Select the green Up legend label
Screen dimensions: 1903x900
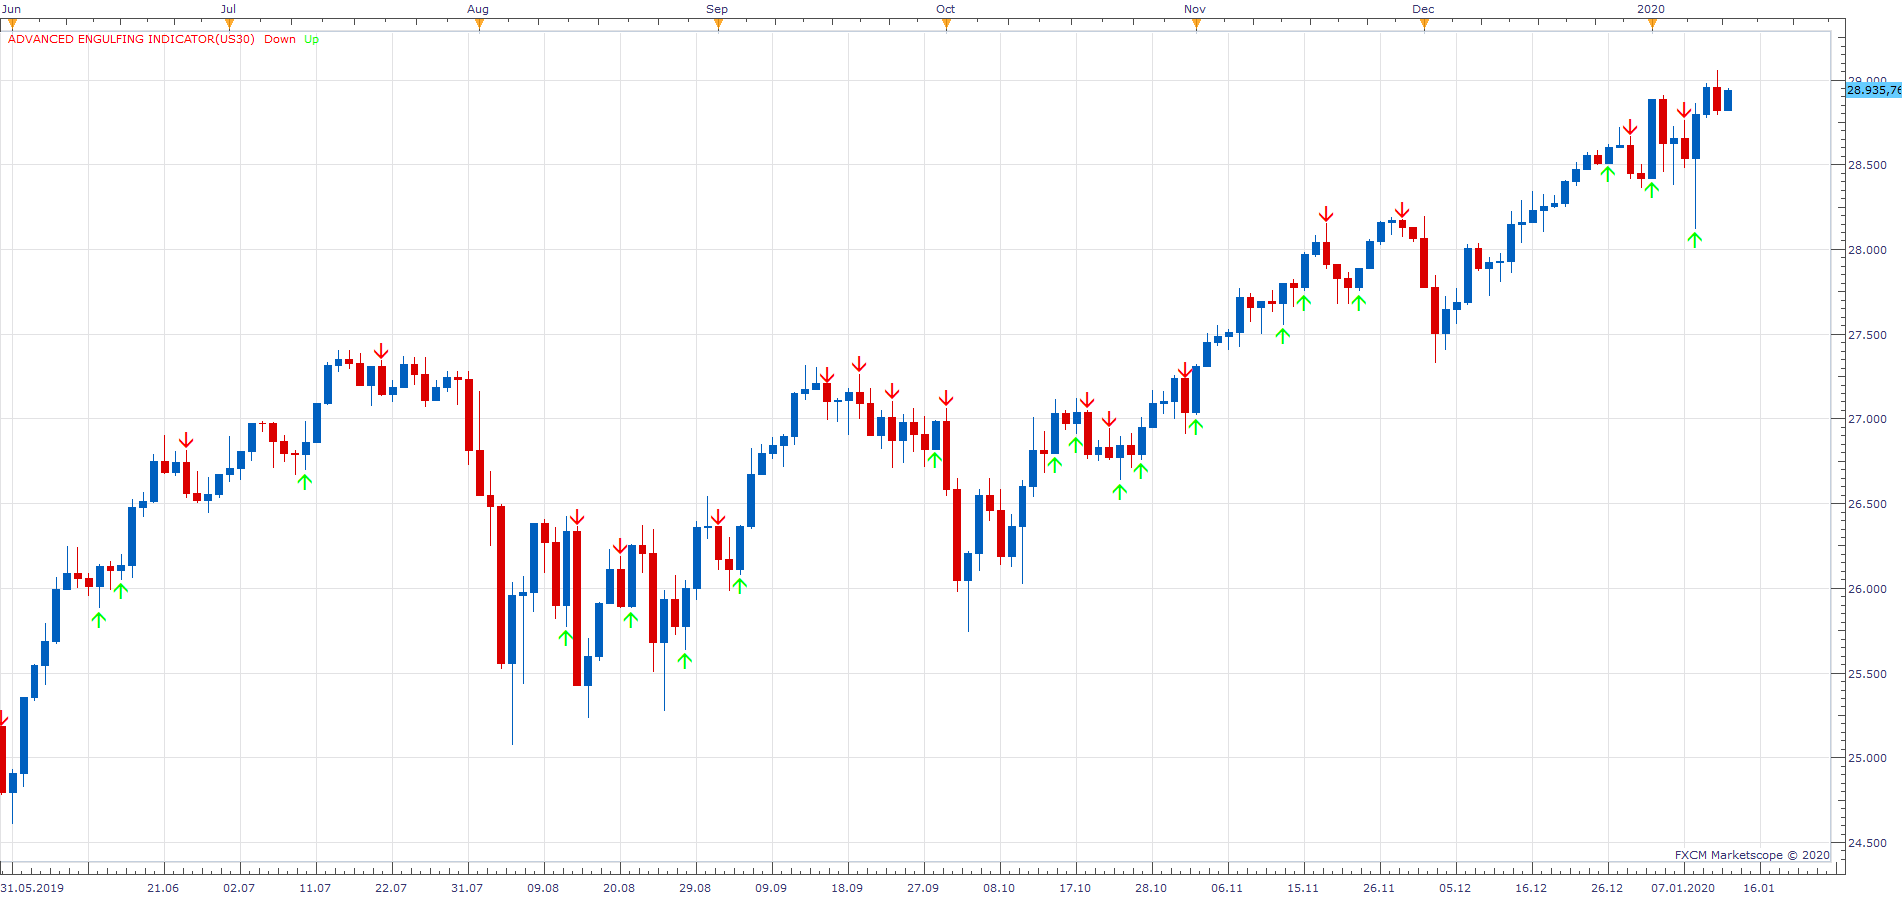[311, 39]
